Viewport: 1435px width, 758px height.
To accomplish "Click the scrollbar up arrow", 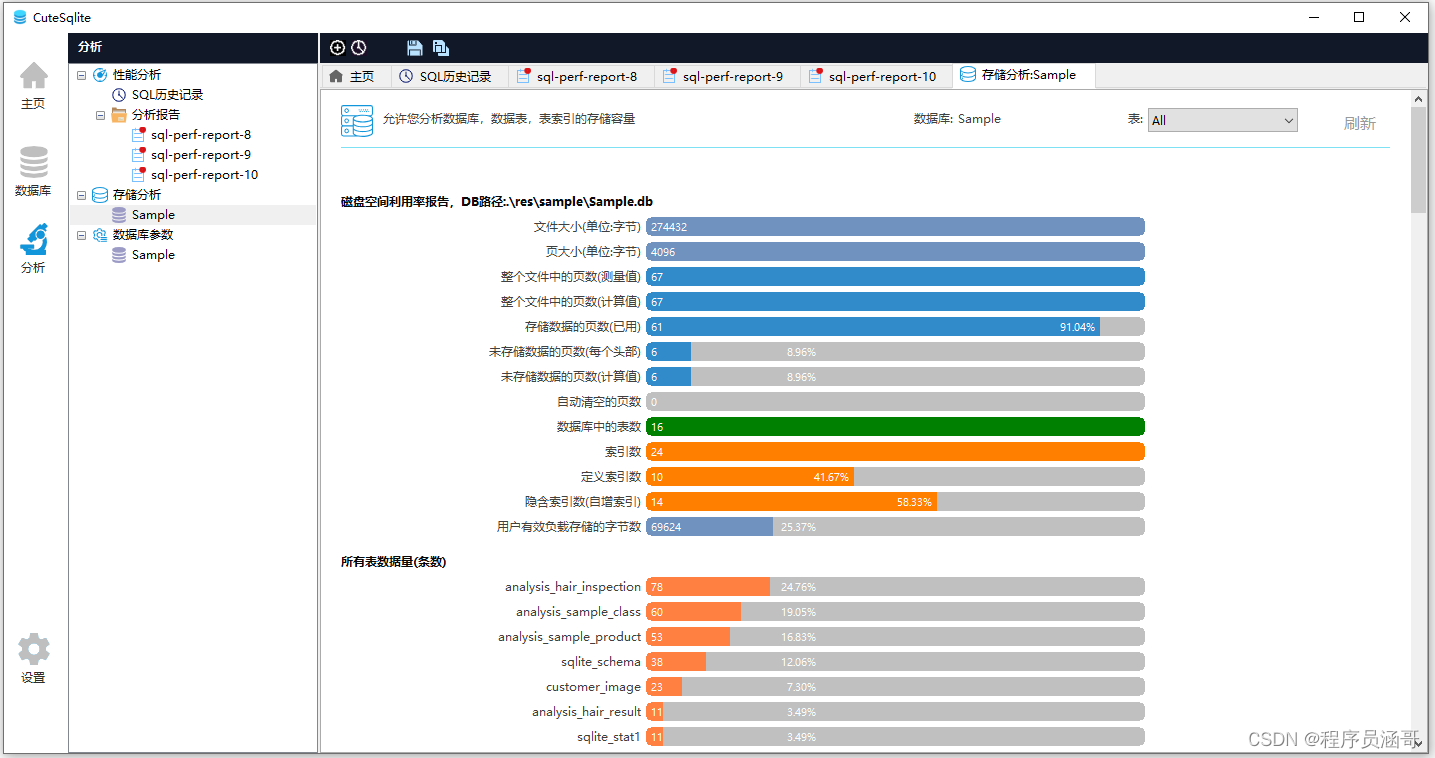I will pos(1418,98).
